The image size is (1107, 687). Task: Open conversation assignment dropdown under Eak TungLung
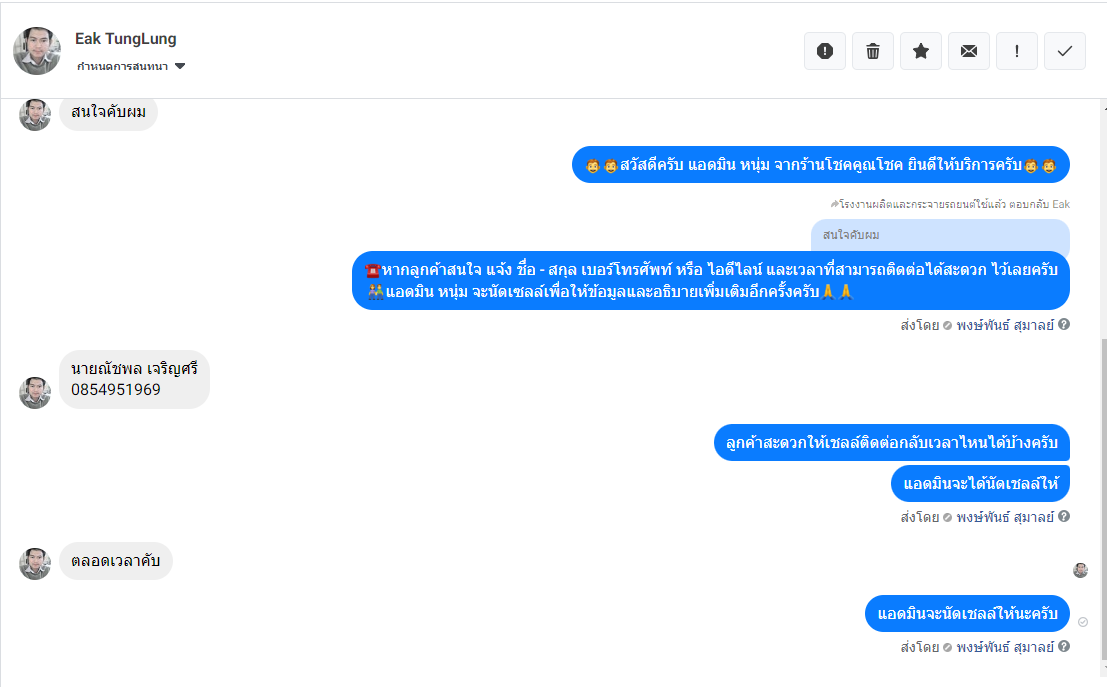tap(131, 66)
